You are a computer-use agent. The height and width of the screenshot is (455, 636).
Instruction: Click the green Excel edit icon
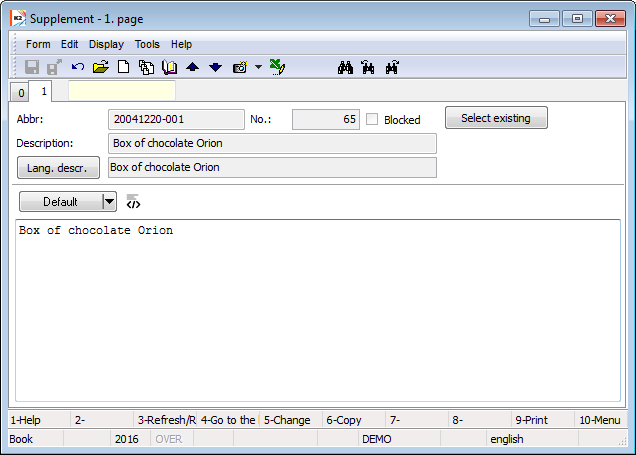[277, 67]
